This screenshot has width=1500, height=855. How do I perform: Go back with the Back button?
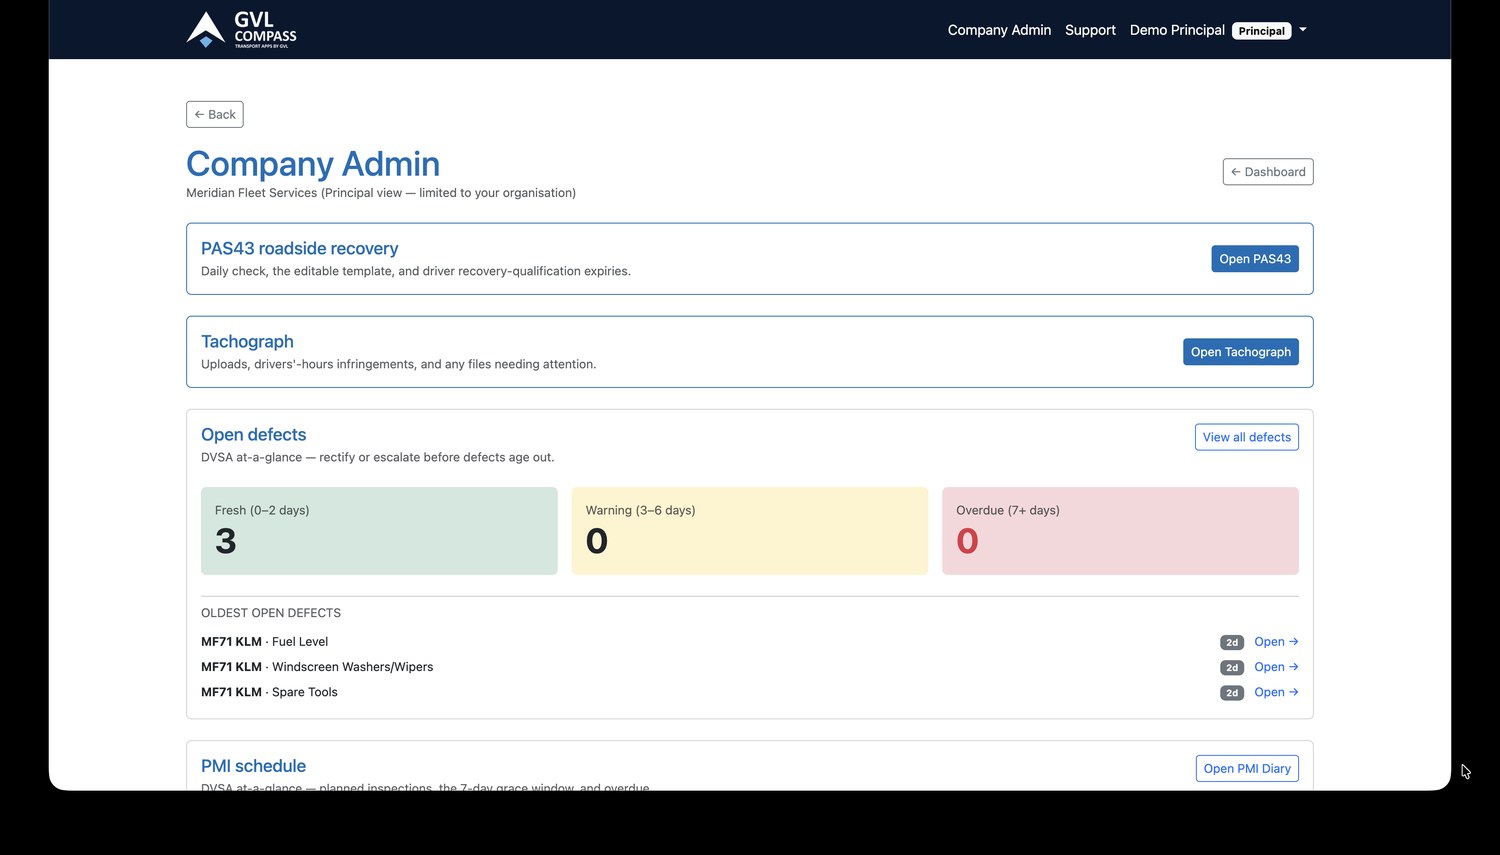pos(215,114)
